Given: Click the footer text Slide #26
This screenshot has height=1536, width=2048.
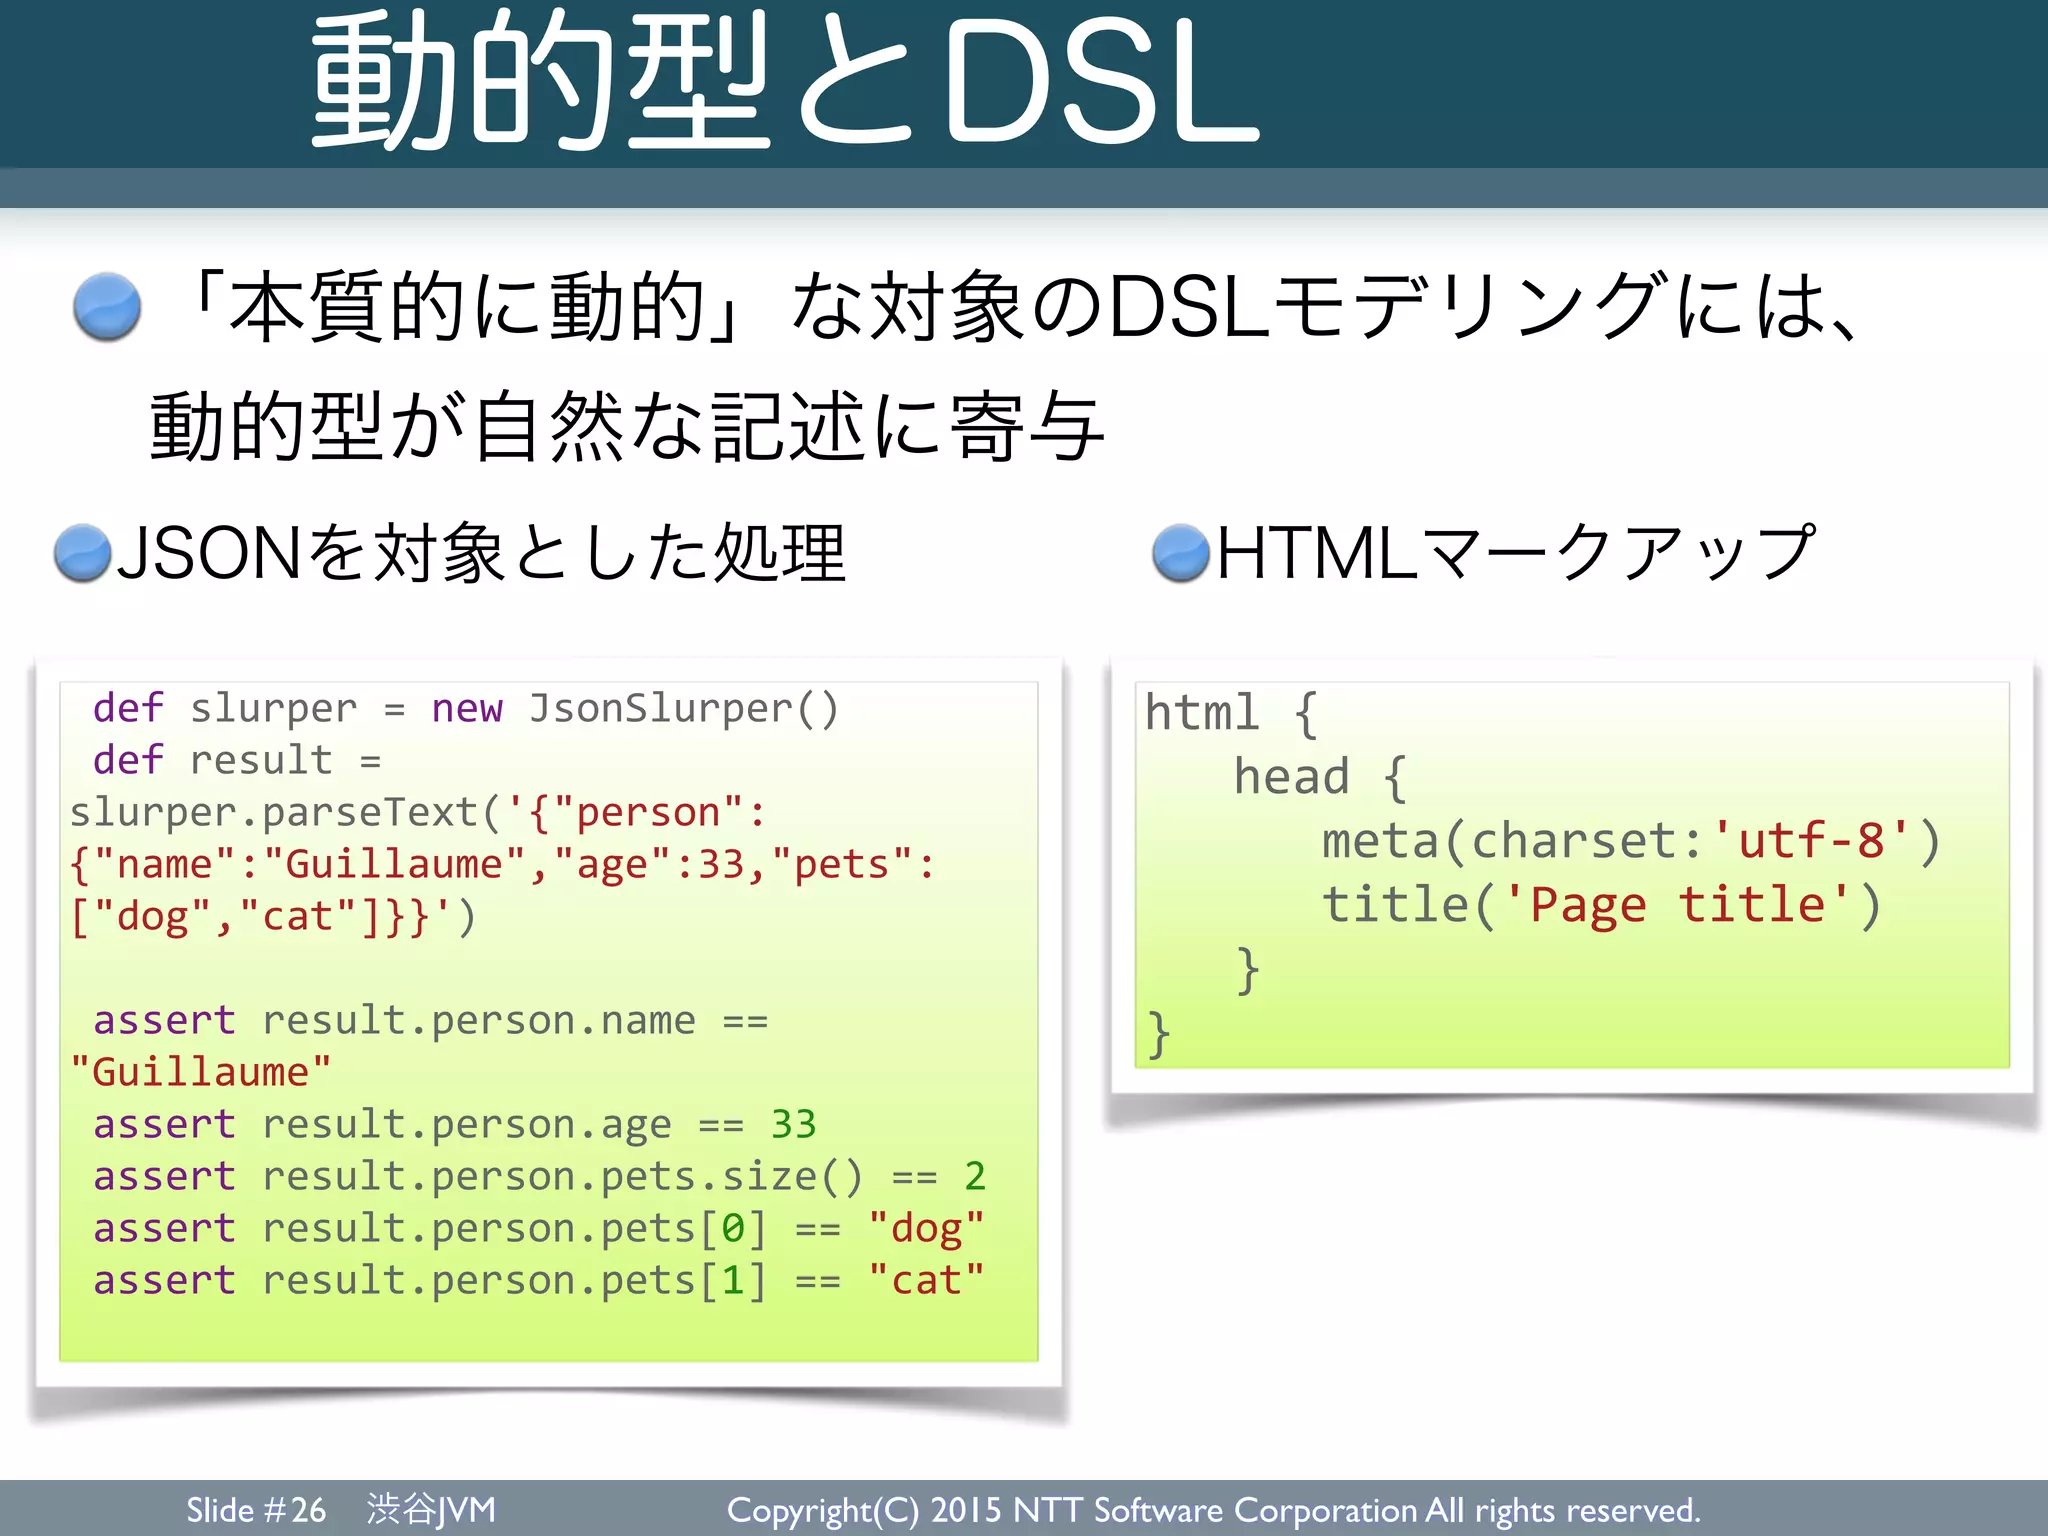Looking at the screenshot, I should point(256,1509).
